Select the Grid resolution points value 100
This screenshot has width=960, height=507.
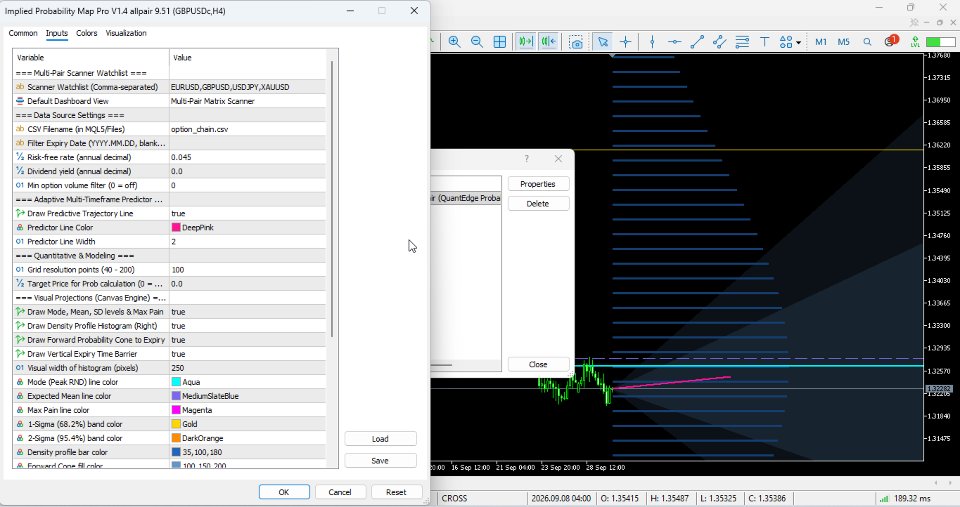[247, 269]
